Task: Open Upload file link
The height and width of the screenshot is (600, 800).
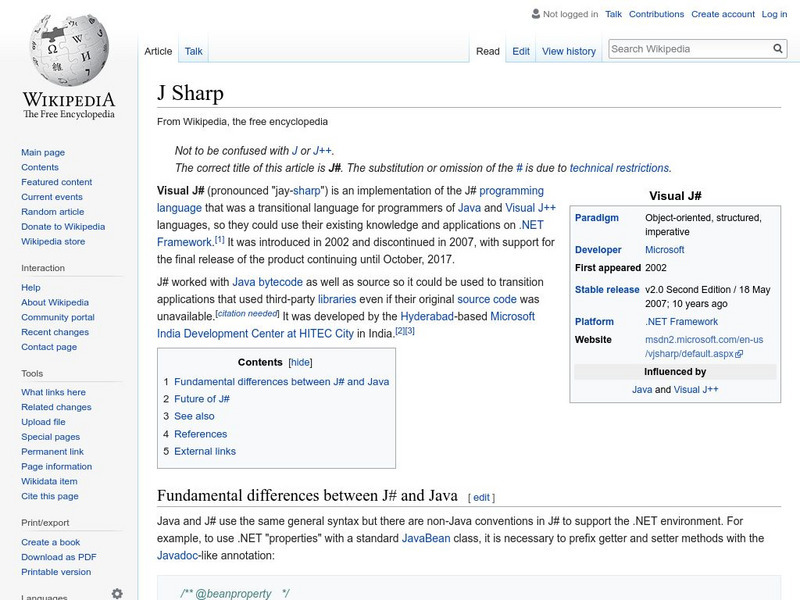Action: [43, 421]
